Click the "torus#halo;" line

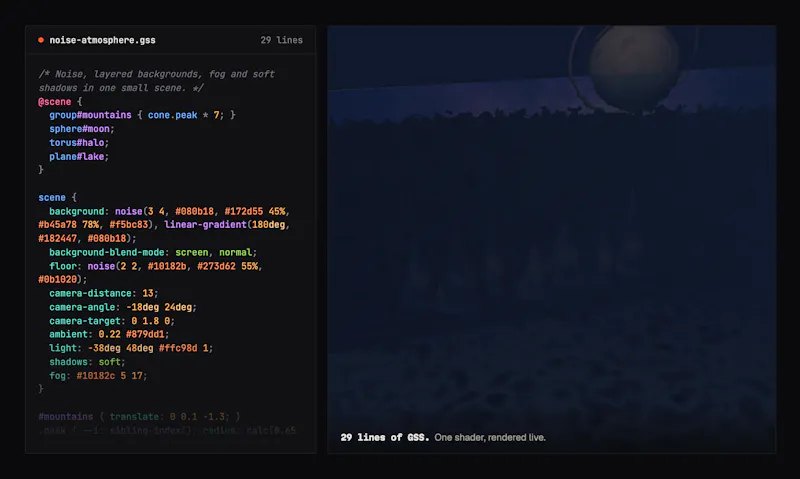79,143
